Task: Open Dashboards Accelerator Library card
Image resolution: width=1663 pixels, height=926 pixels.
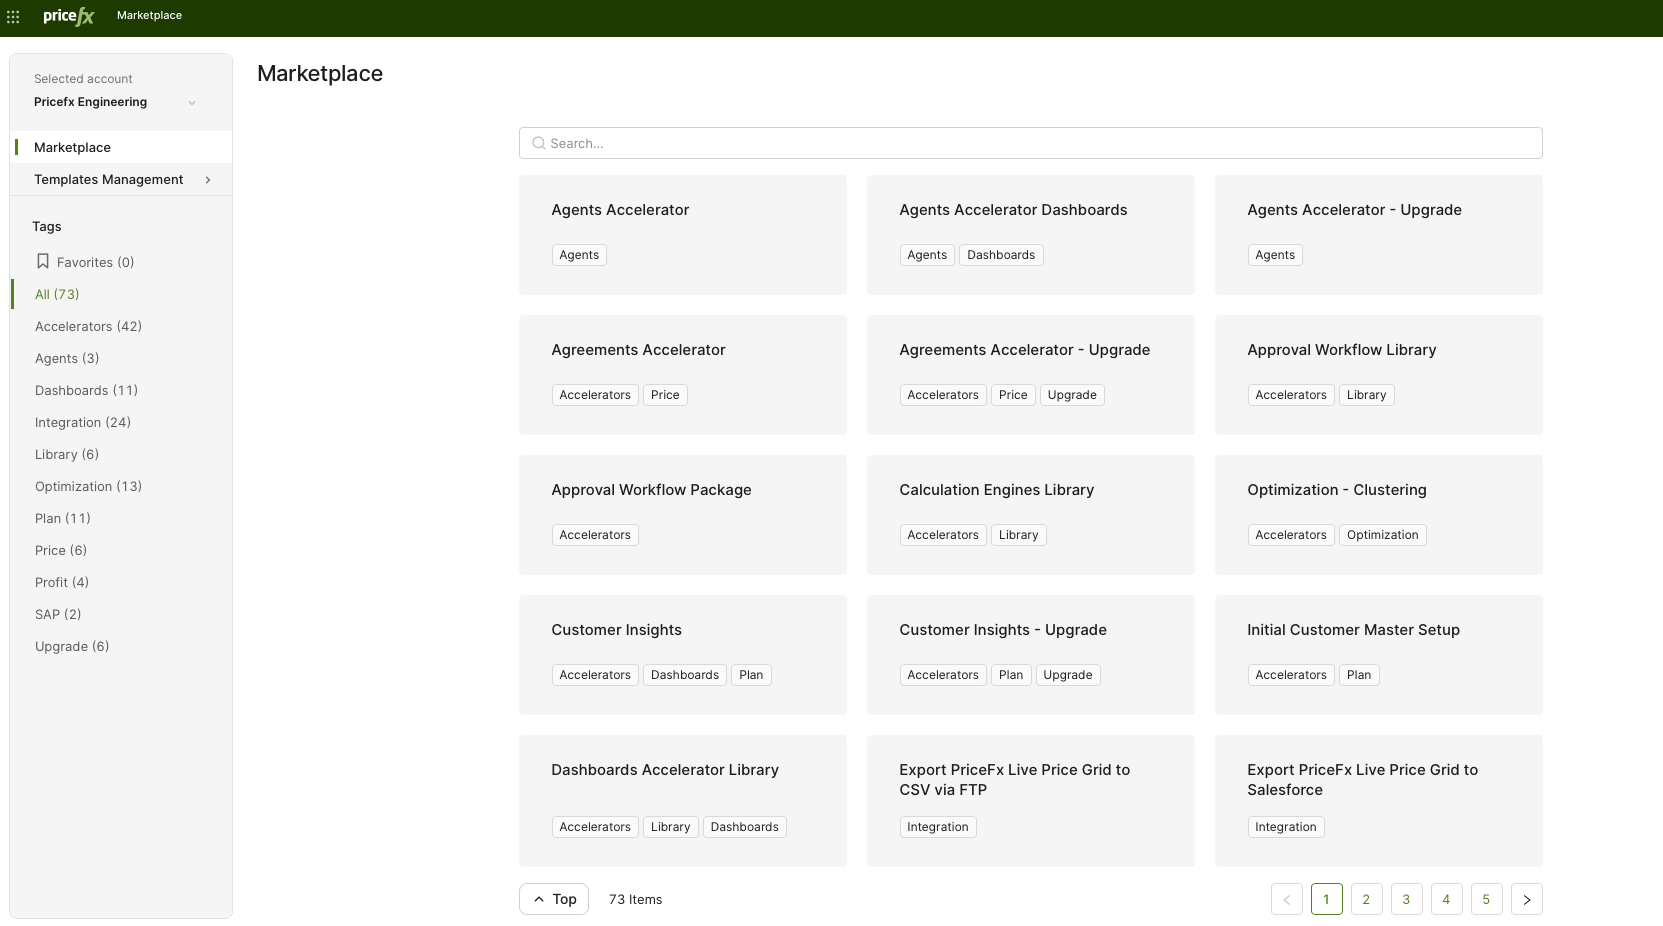Action: [683, 801]
